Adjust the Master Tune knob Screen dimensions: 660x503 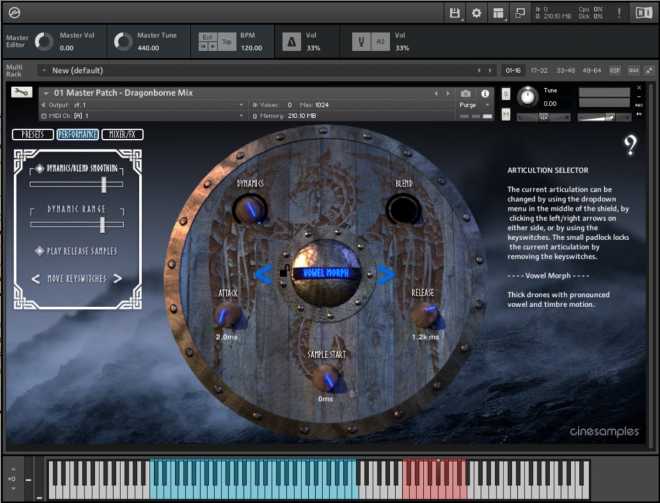123,42
